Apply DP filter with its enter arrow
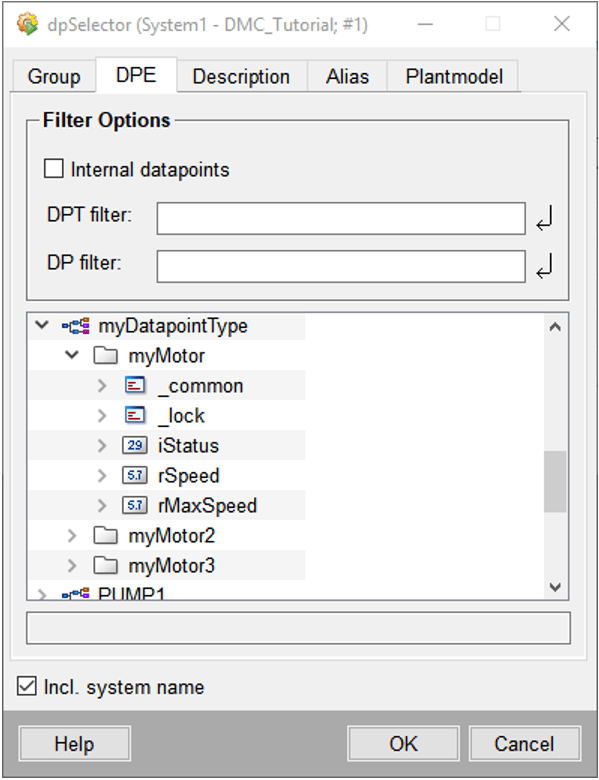This screenshot has width=599, height=780. pyautogui.click(x=545, y=266)
